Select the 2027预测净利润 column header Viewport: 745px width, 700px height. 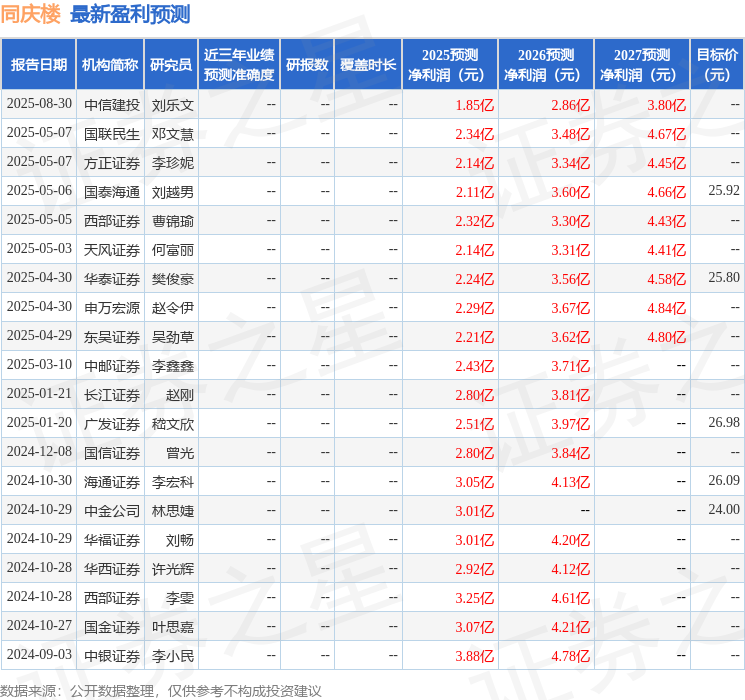pyautogui.click(x=642, y=65)
